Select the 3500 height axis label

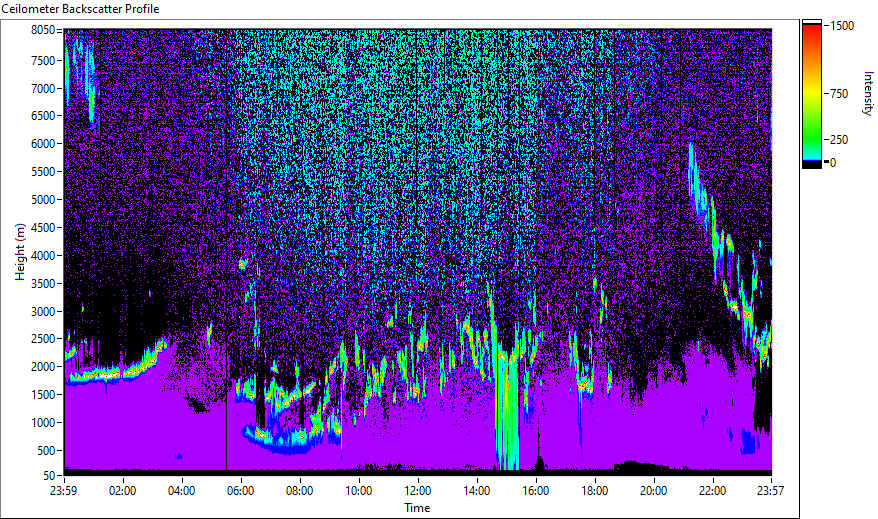pos(43,284)
